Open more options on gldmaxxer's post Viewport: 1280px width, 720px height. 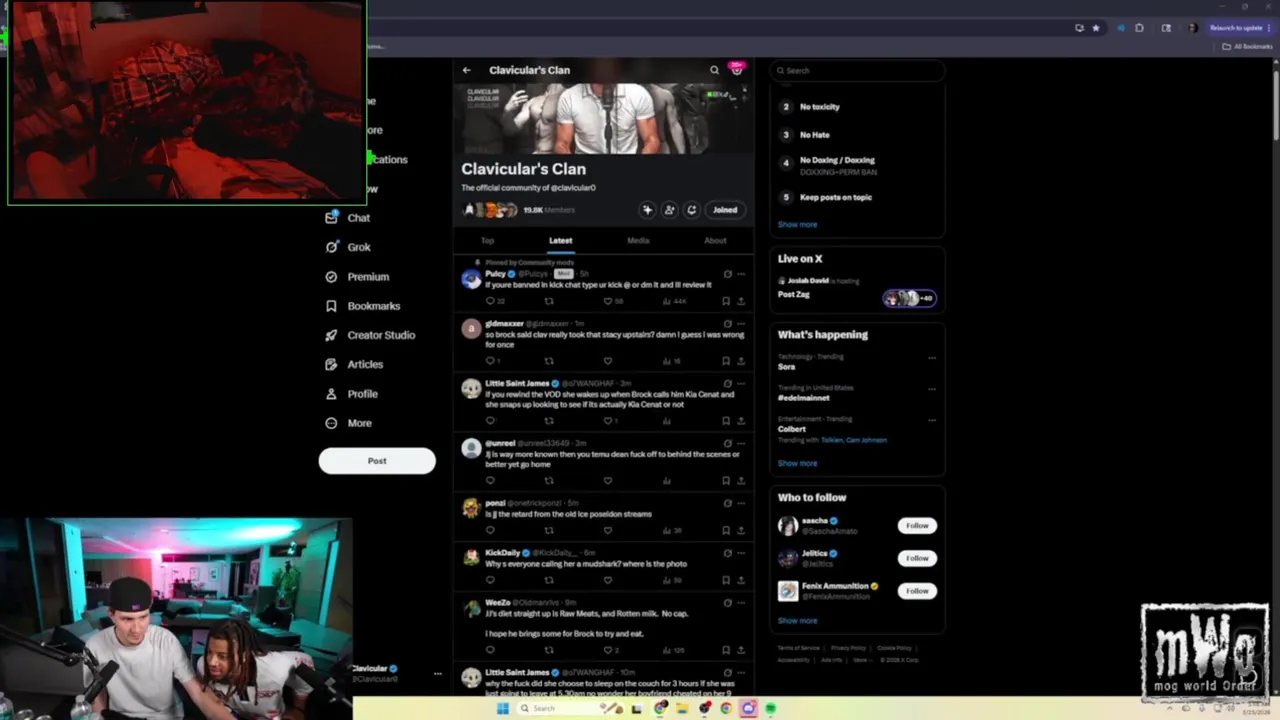click(x=741, y=324)
